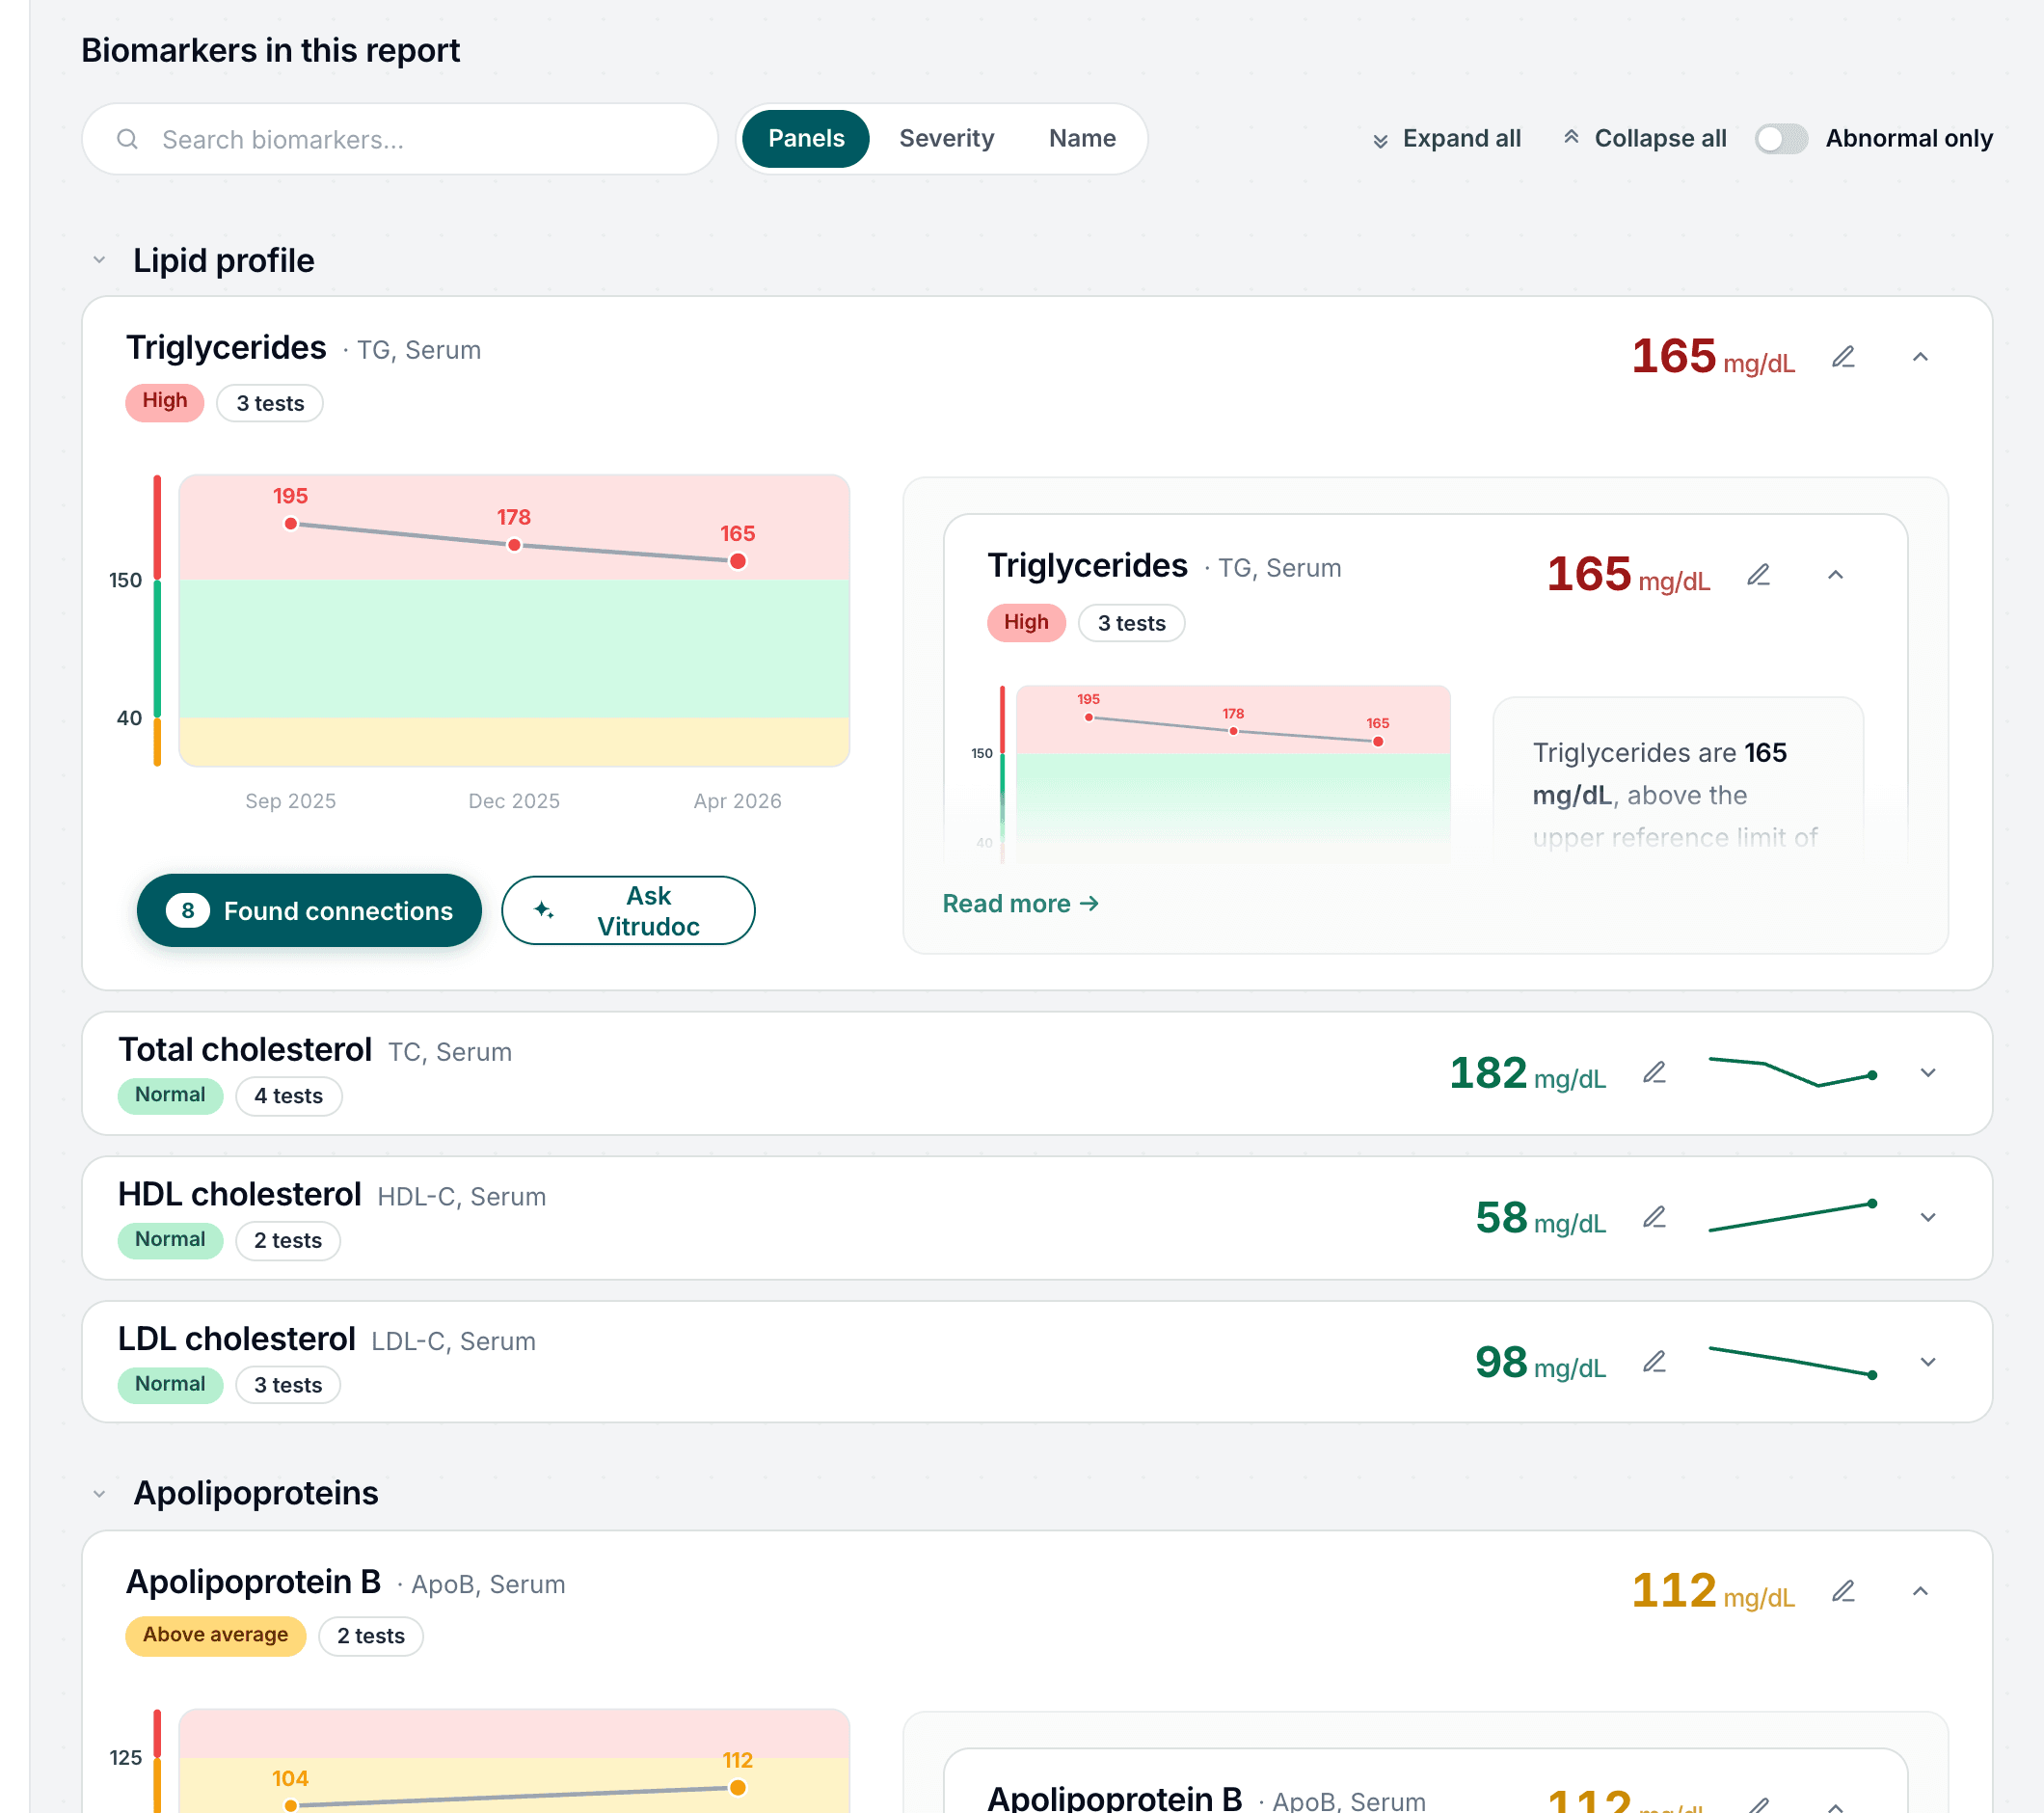Collapse the Lipid profile section

coord(99,260)
